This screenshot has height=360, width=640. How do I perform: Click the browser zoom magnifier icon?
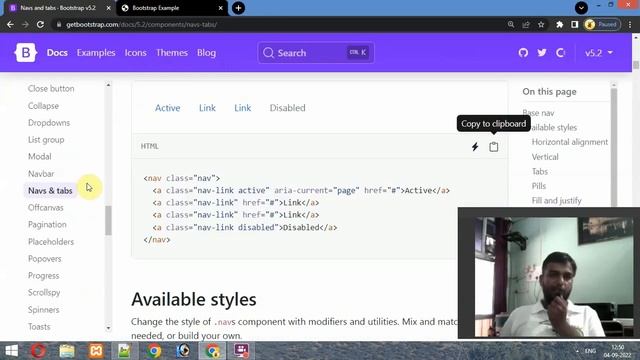(511, 24)
